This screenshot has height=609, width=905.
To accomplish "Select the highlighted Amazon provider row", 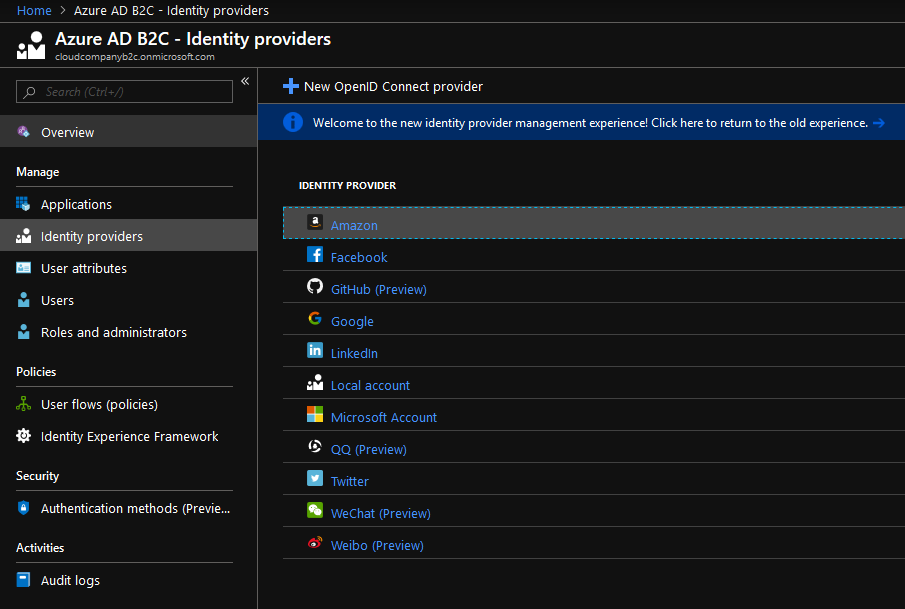I will [x=355, y=224].
